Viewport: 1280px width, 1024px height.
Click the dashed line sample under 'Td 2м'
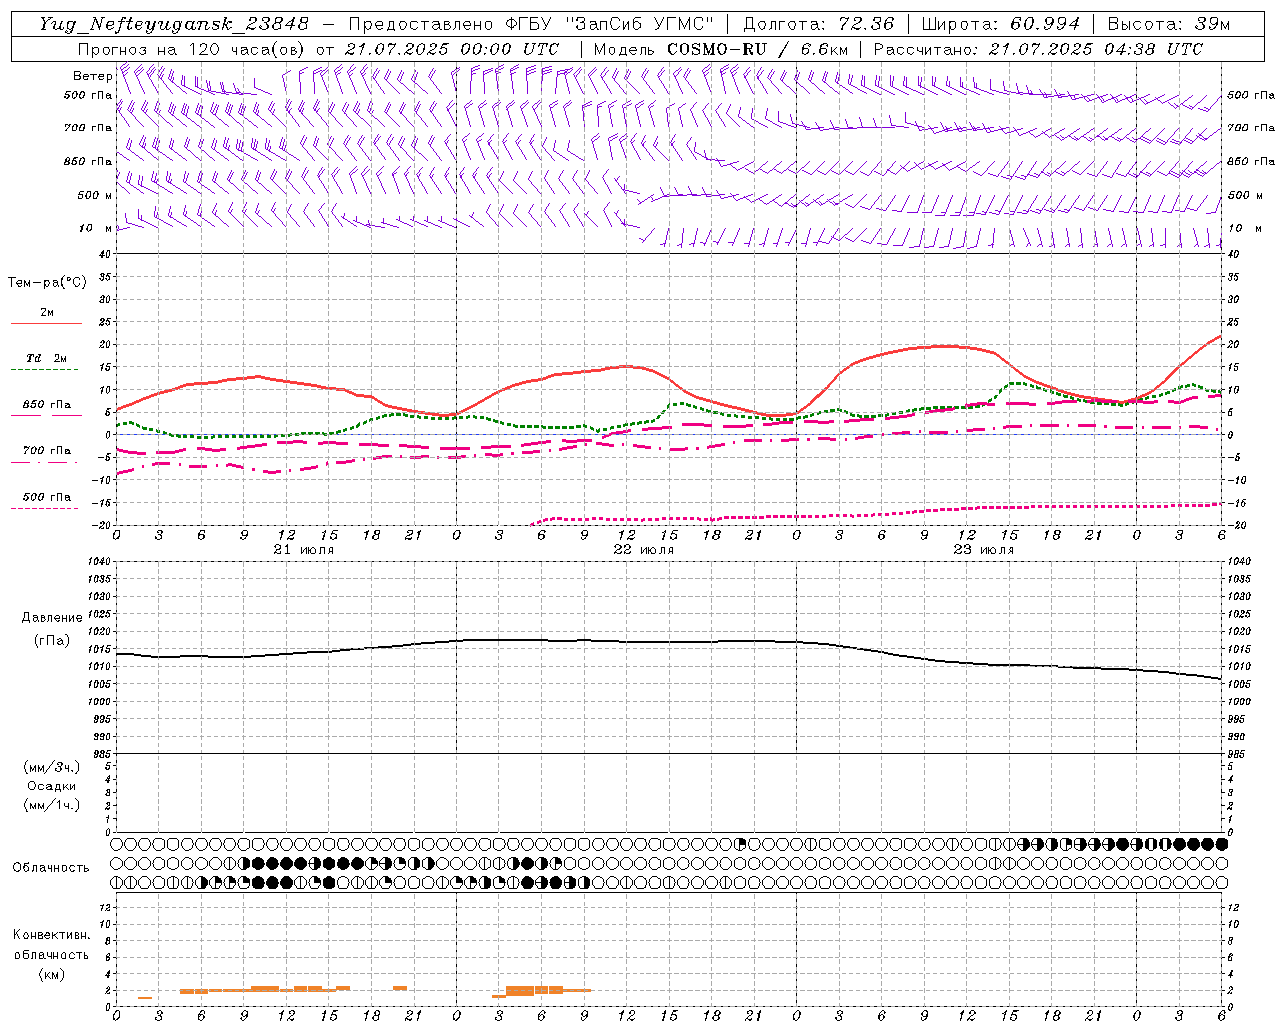tap(45, 370)
